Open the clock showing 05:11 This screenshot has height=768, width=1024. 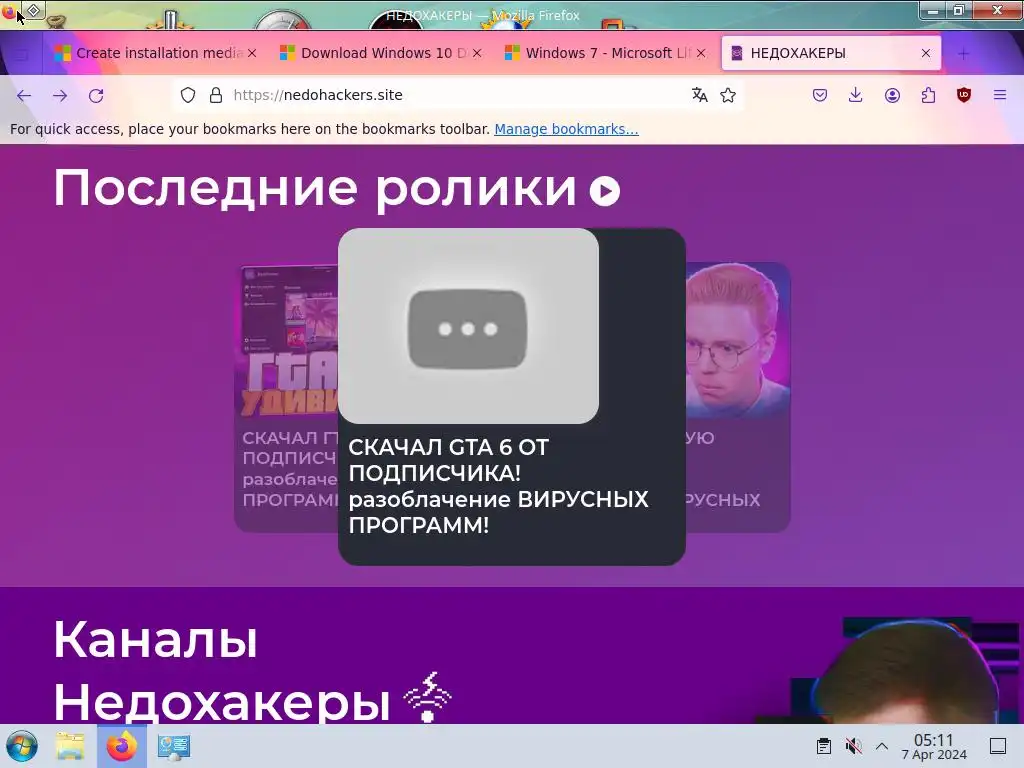coord(934,746)
